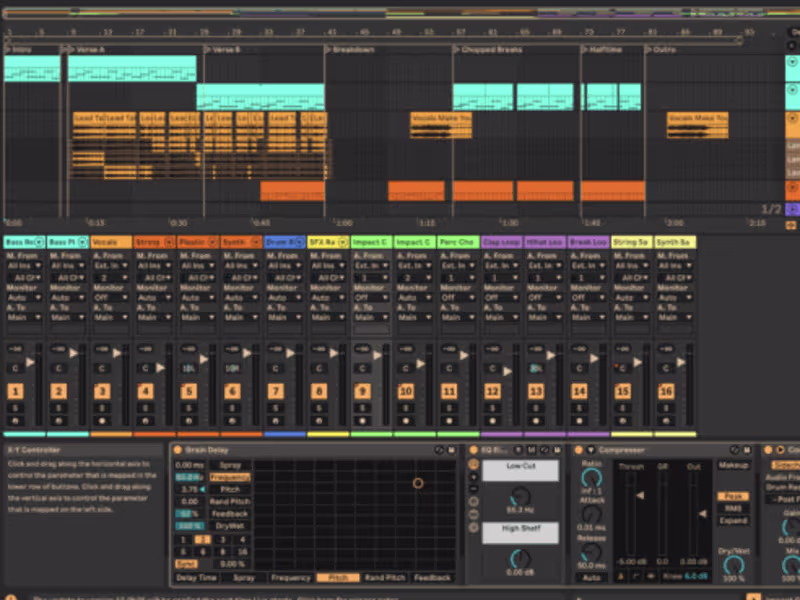Enable Sync mode in the Grain Delay
800x600 pixels.
(186, 563)
